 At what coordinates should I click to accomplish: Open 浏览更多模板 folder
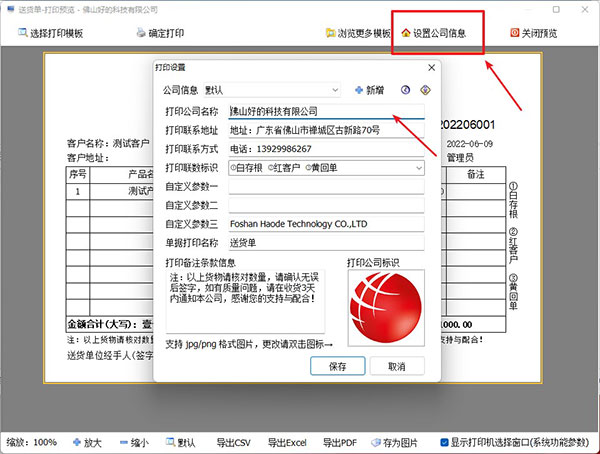[332, 33]
